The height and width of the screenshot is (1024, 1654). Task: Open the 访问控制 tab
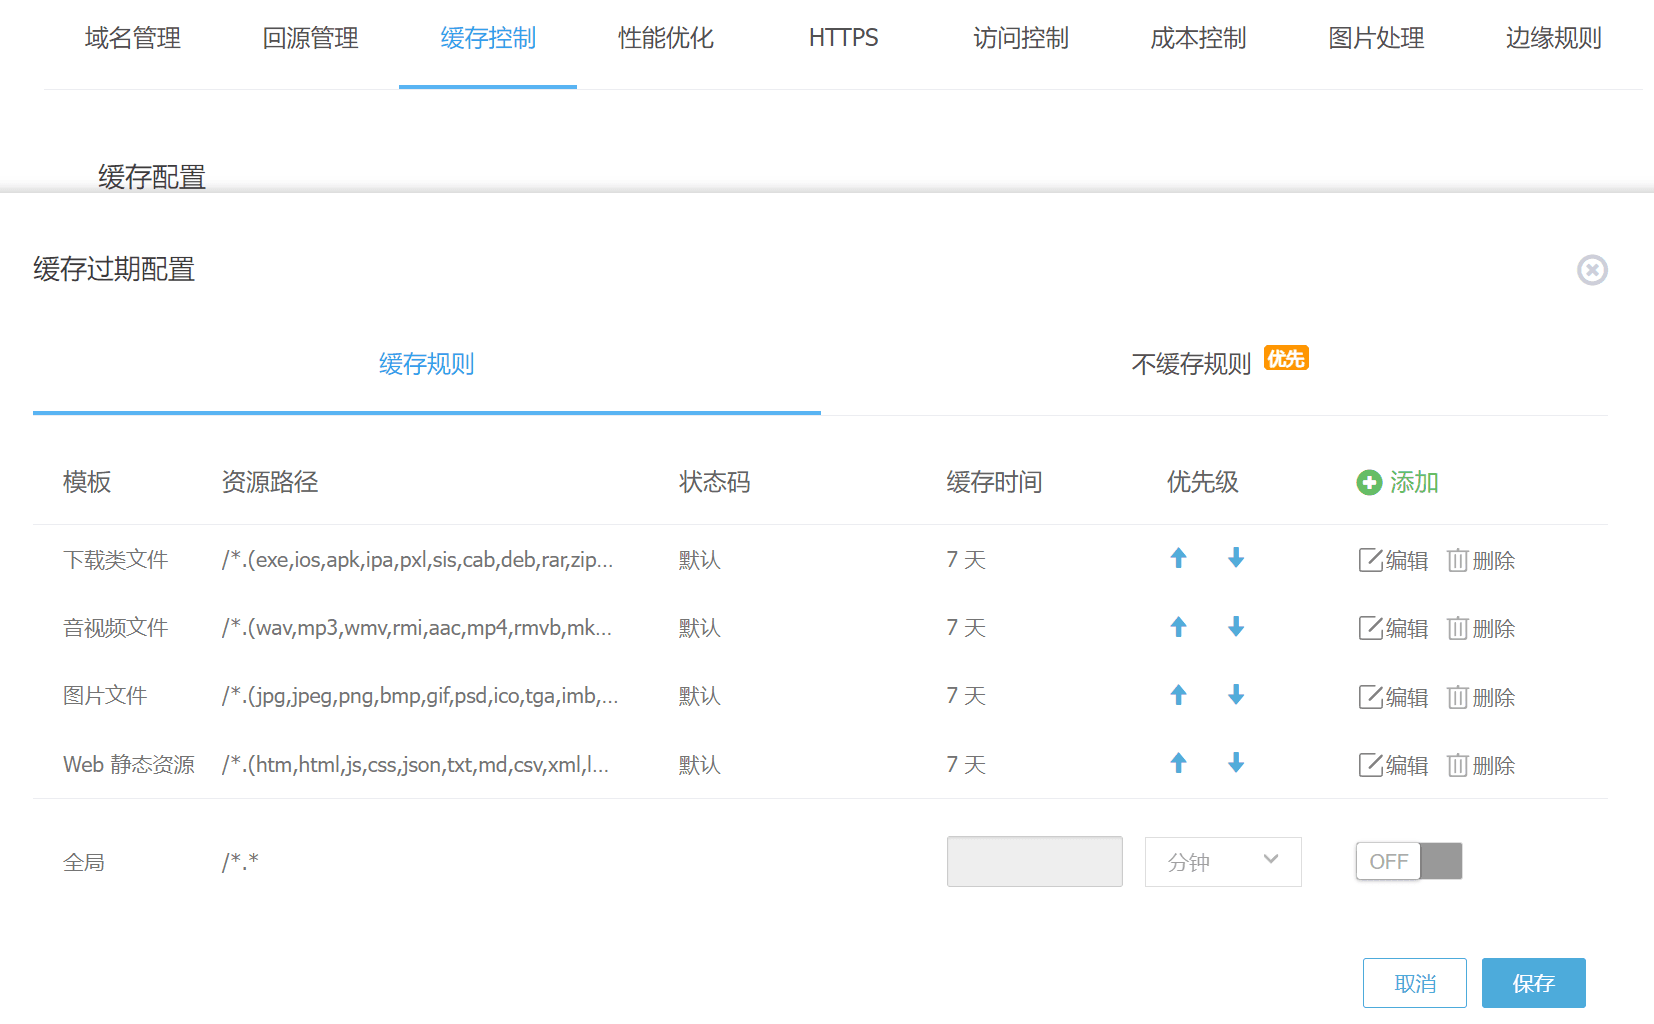pos(1021,38)
